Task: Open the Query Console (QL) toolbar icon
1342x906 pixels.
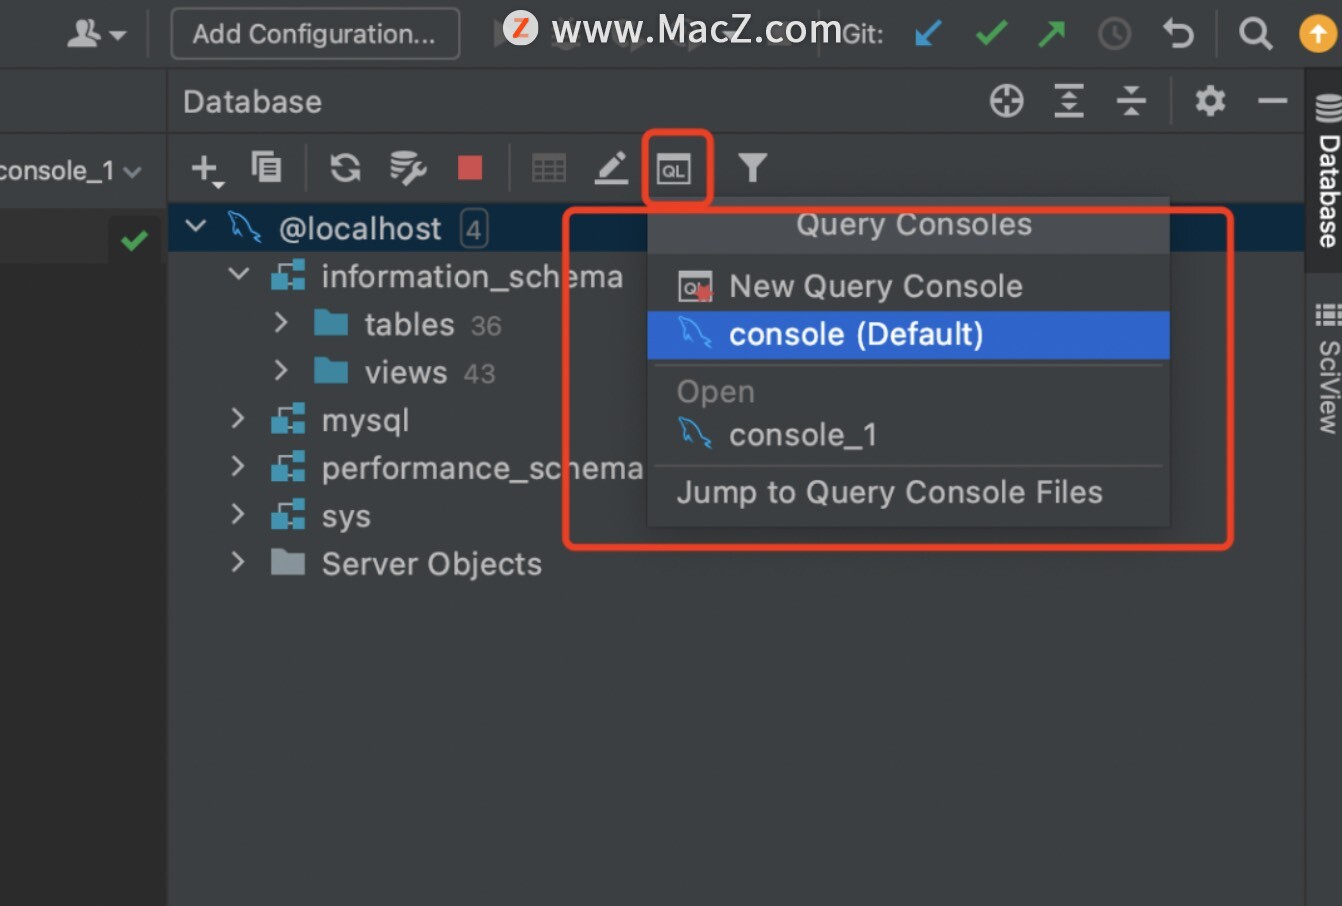Action: (x=674, y=169)
